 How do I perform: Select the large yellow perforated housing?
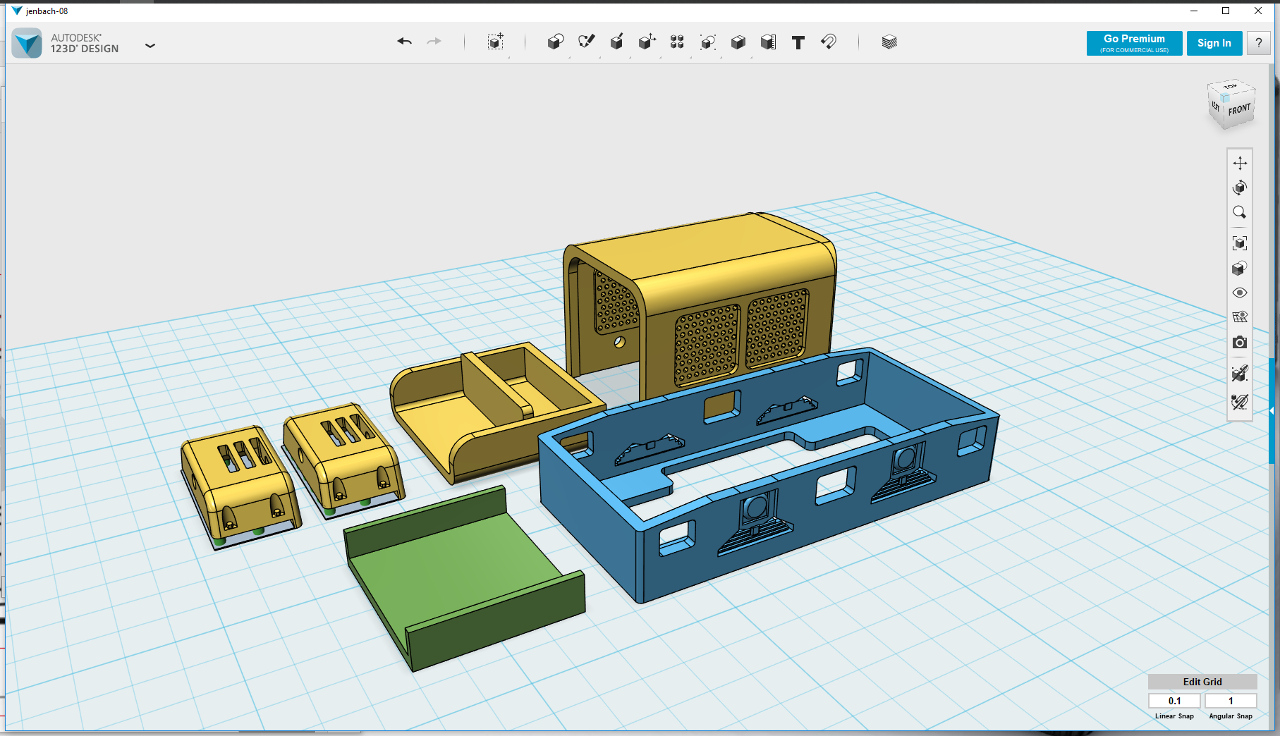[x=700, y=305]
